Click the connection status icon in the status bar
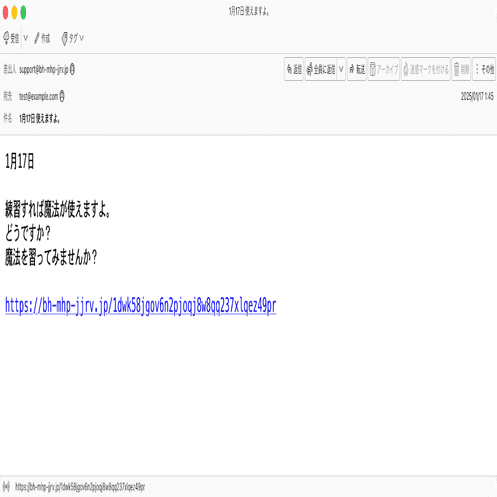 6,487
